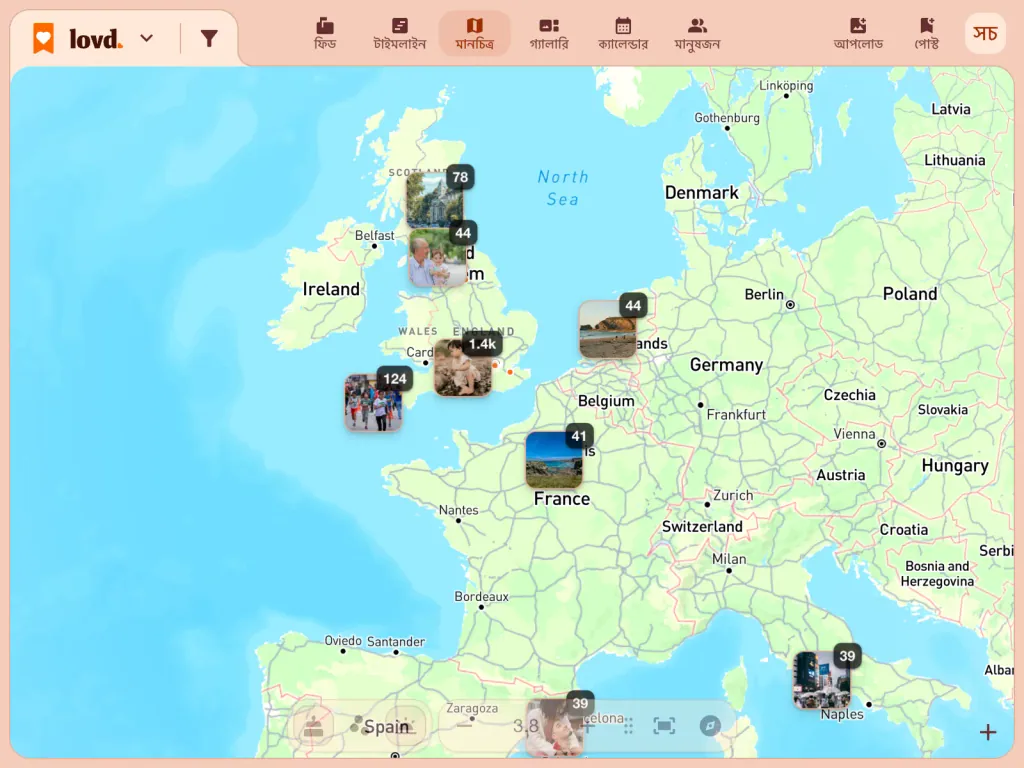1024x768 pixels.
Task: Open the টাইমলাইন tab
Action: 399,34
